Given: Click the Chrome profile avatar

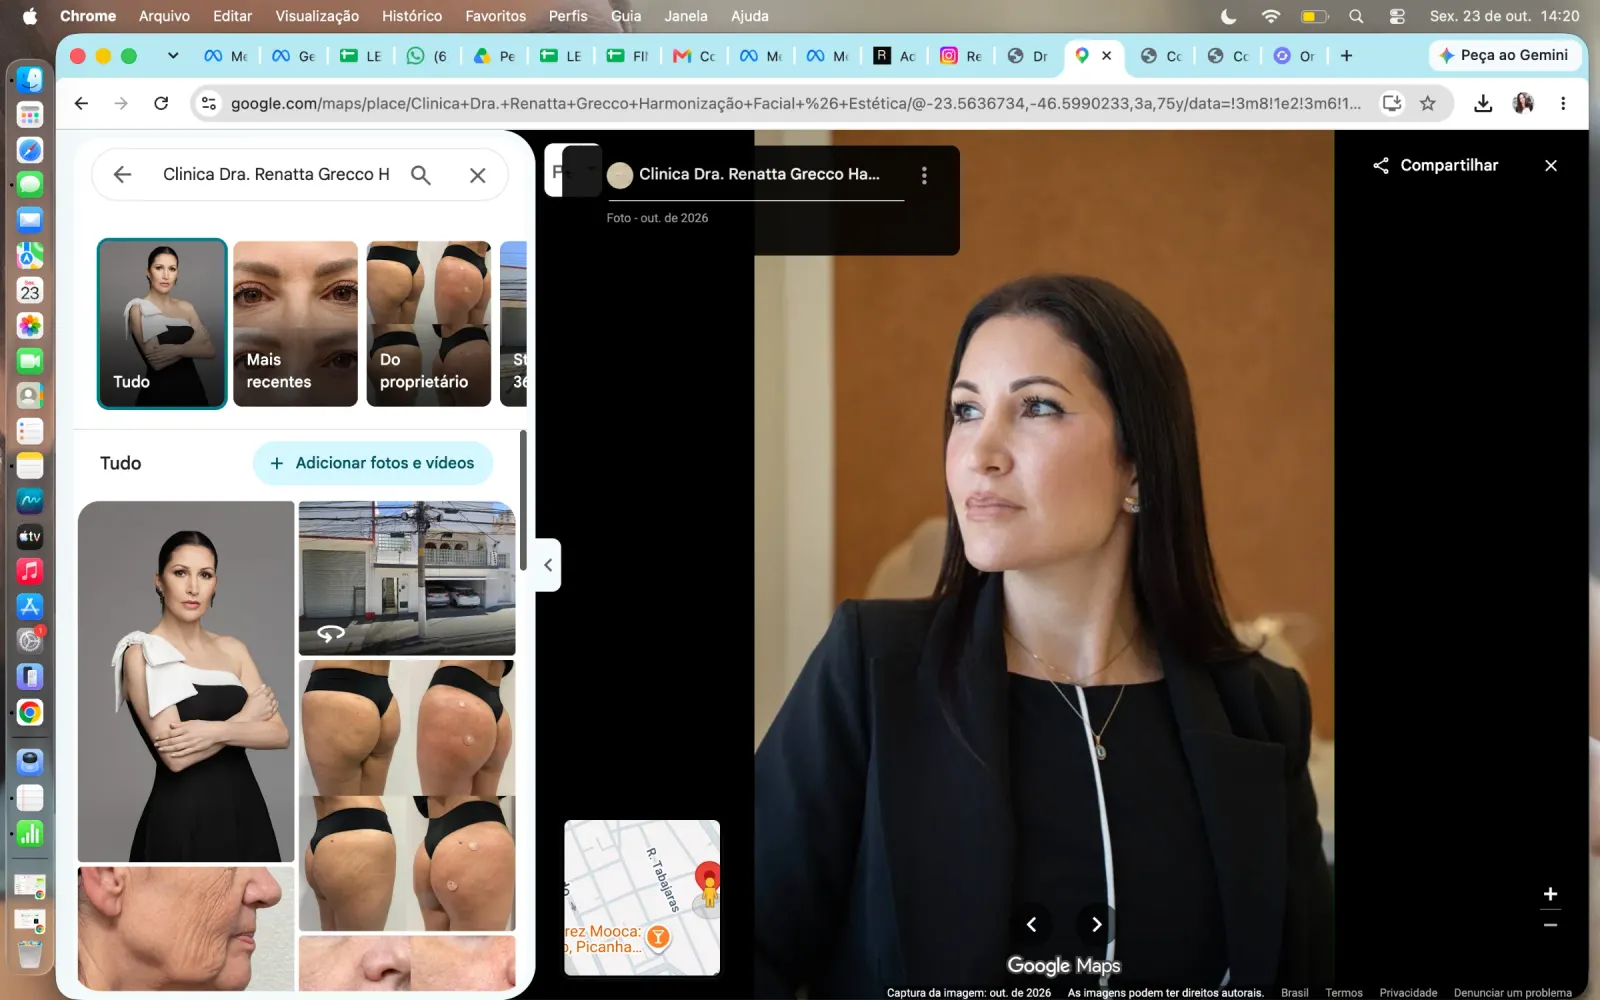Looking at the screenshot, I should (1523, 103).
